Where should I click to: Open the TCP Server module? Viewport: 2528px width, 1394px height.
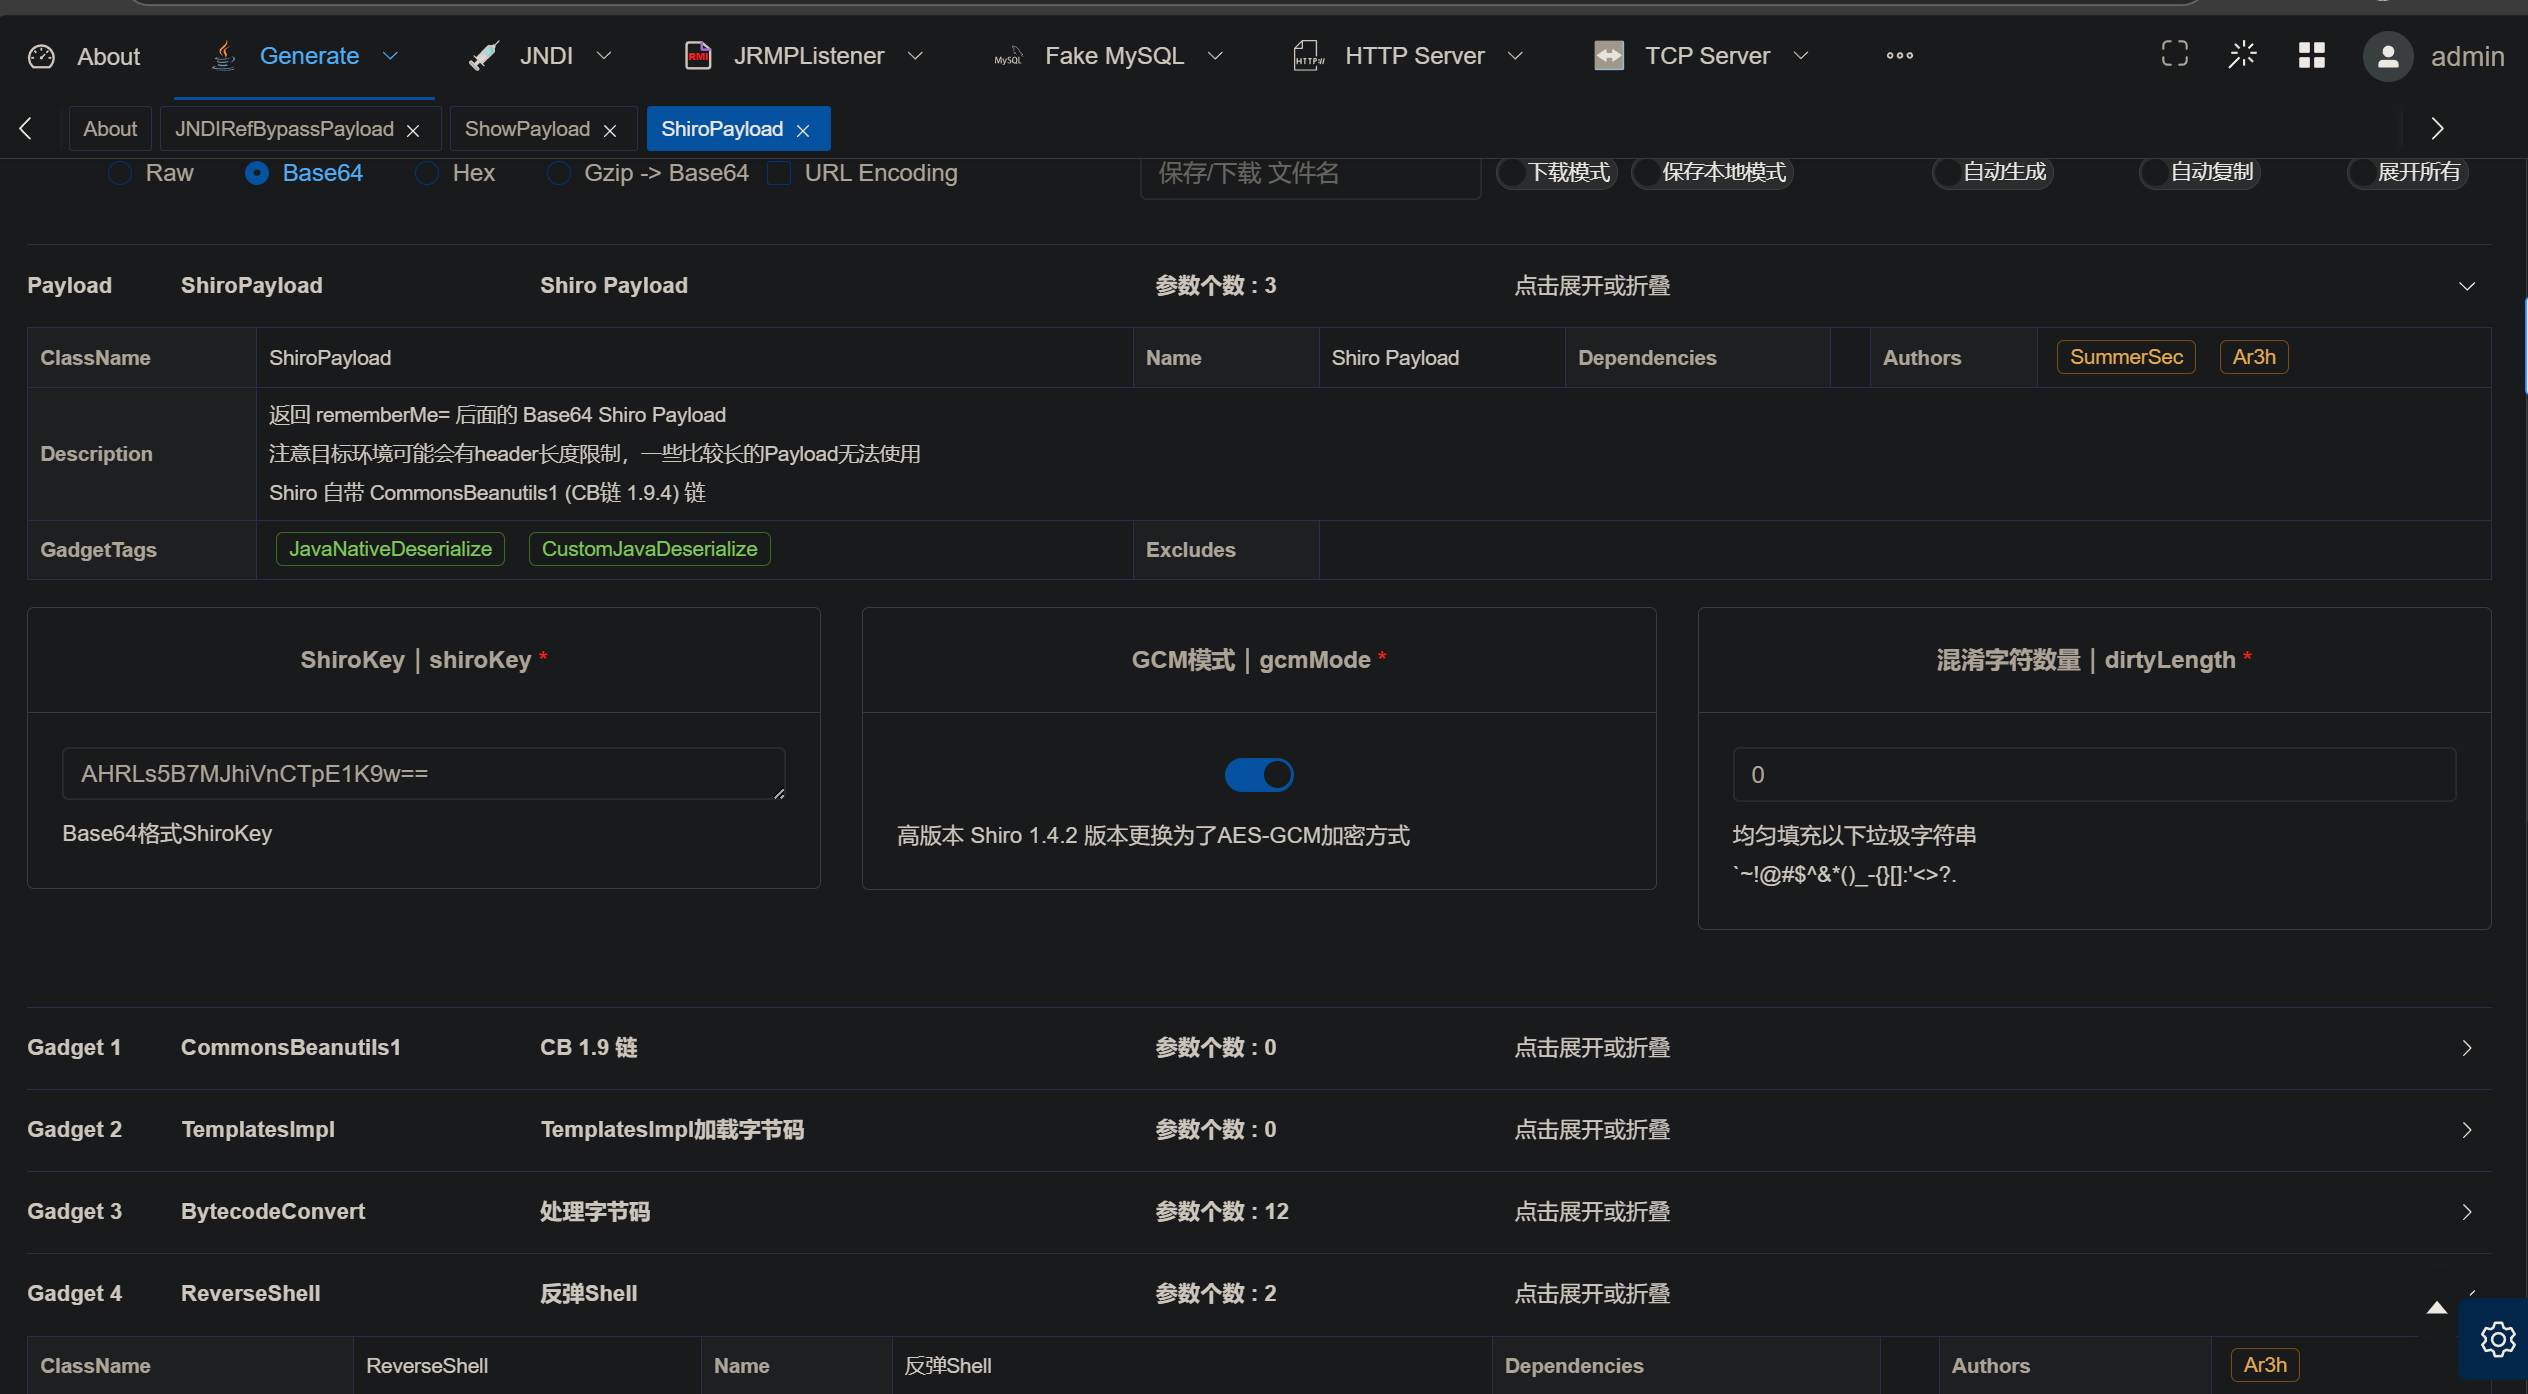click(x=1707, y=55)
